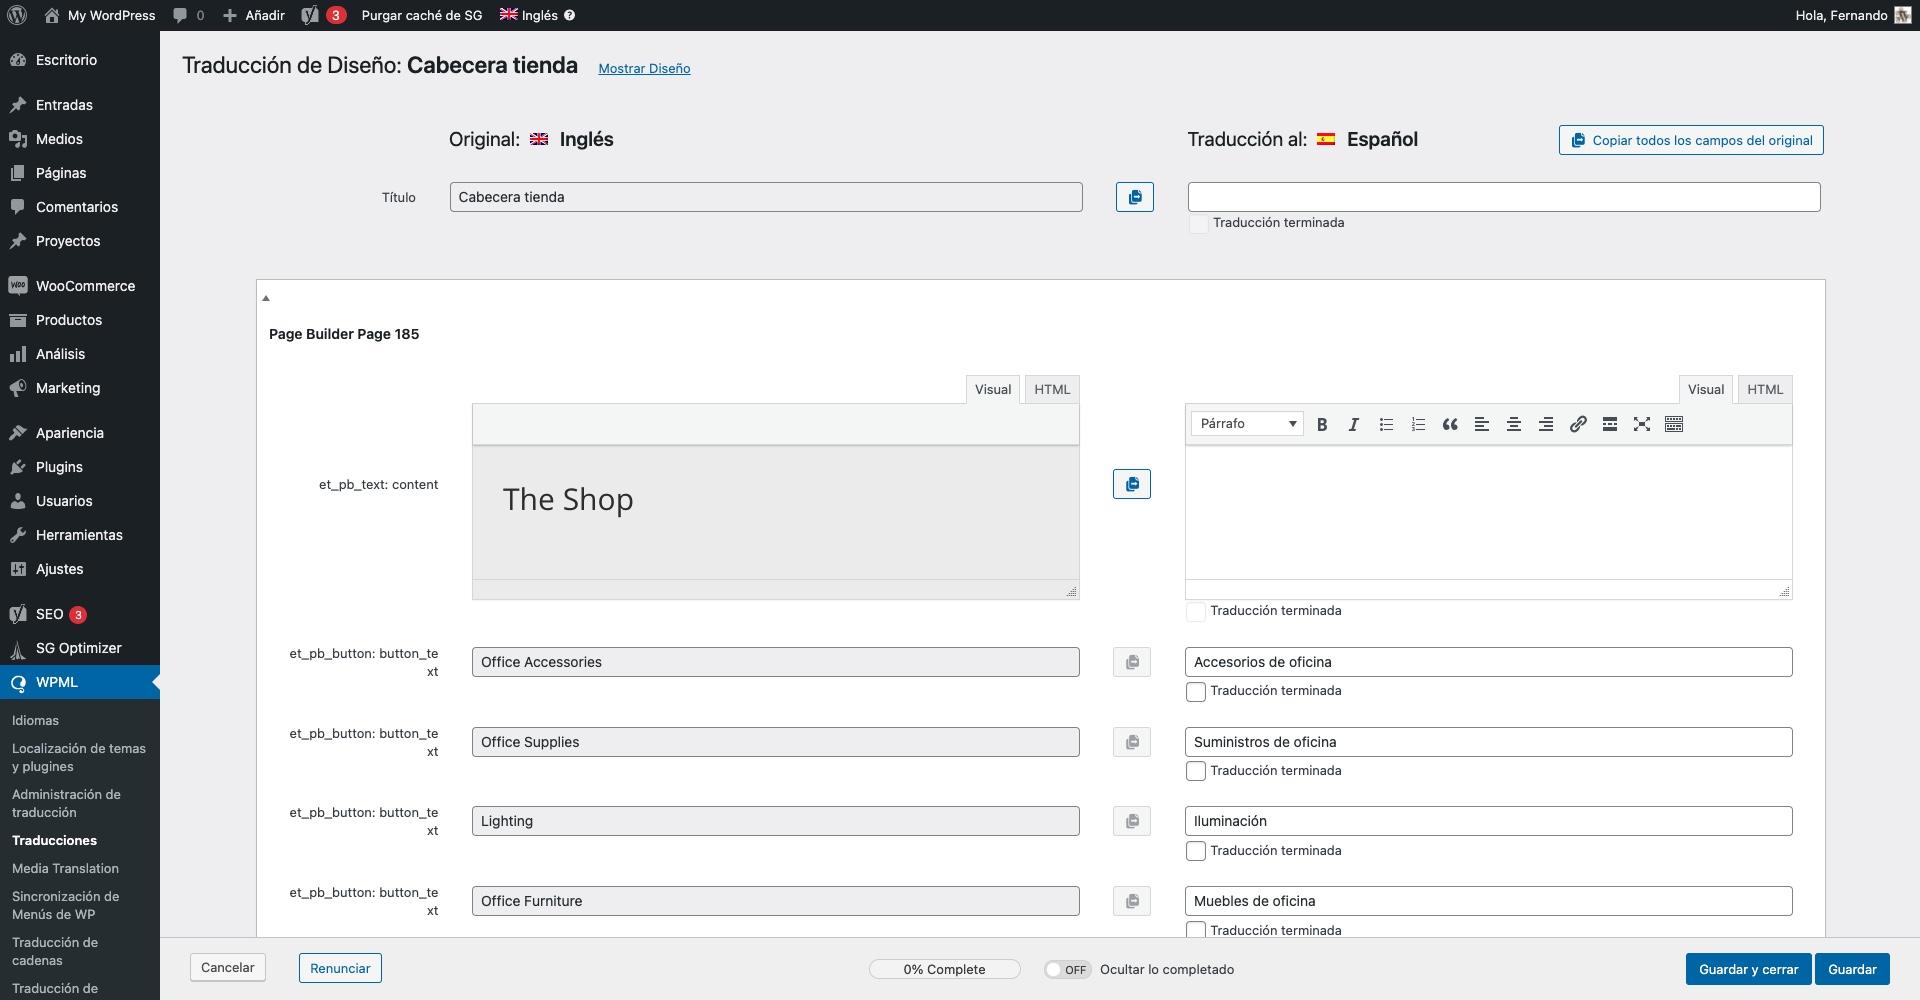Open the Párrafo format dropdown
Viewport: 1920px width, 1000px height.
(x=1247, y=424)
